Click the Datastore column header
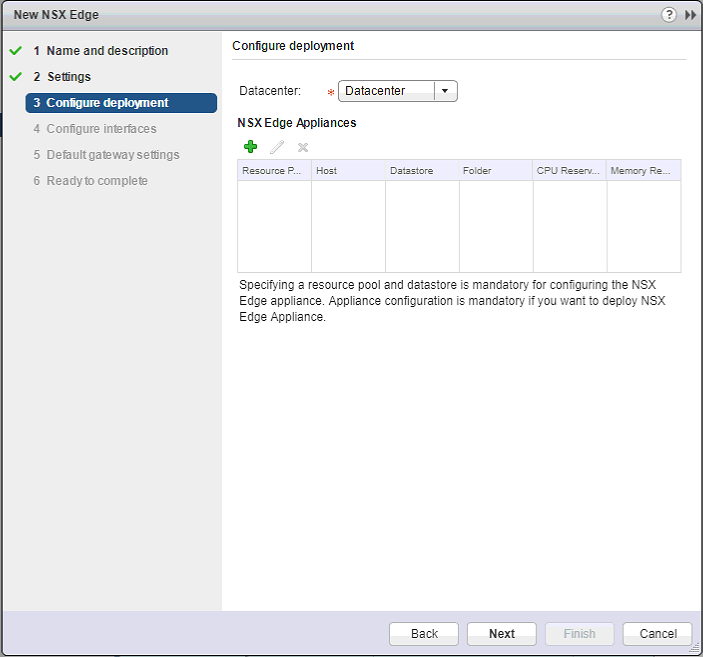The height and width of the screenshot is (657, 703). click(422, 171)
